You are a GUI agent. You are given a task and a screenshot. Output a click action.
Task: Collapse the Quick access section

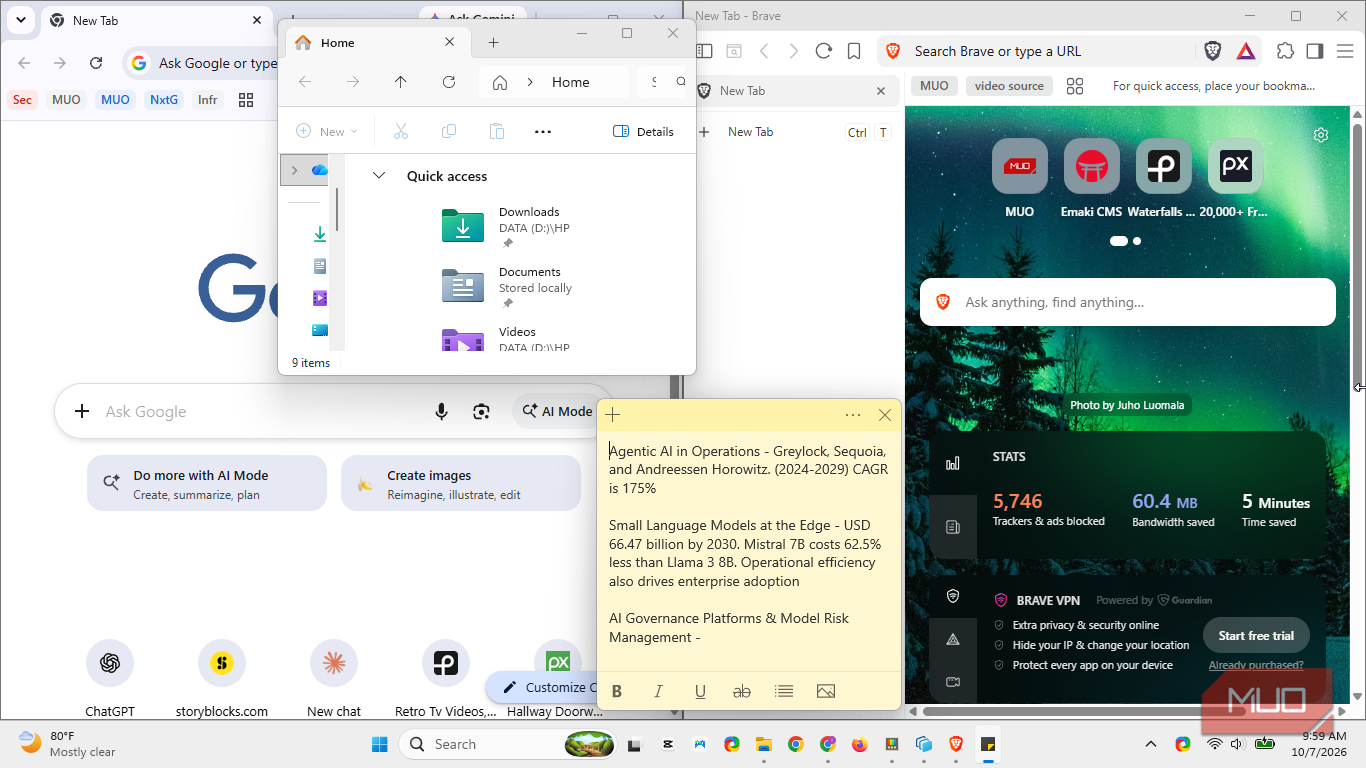point(379,176)
